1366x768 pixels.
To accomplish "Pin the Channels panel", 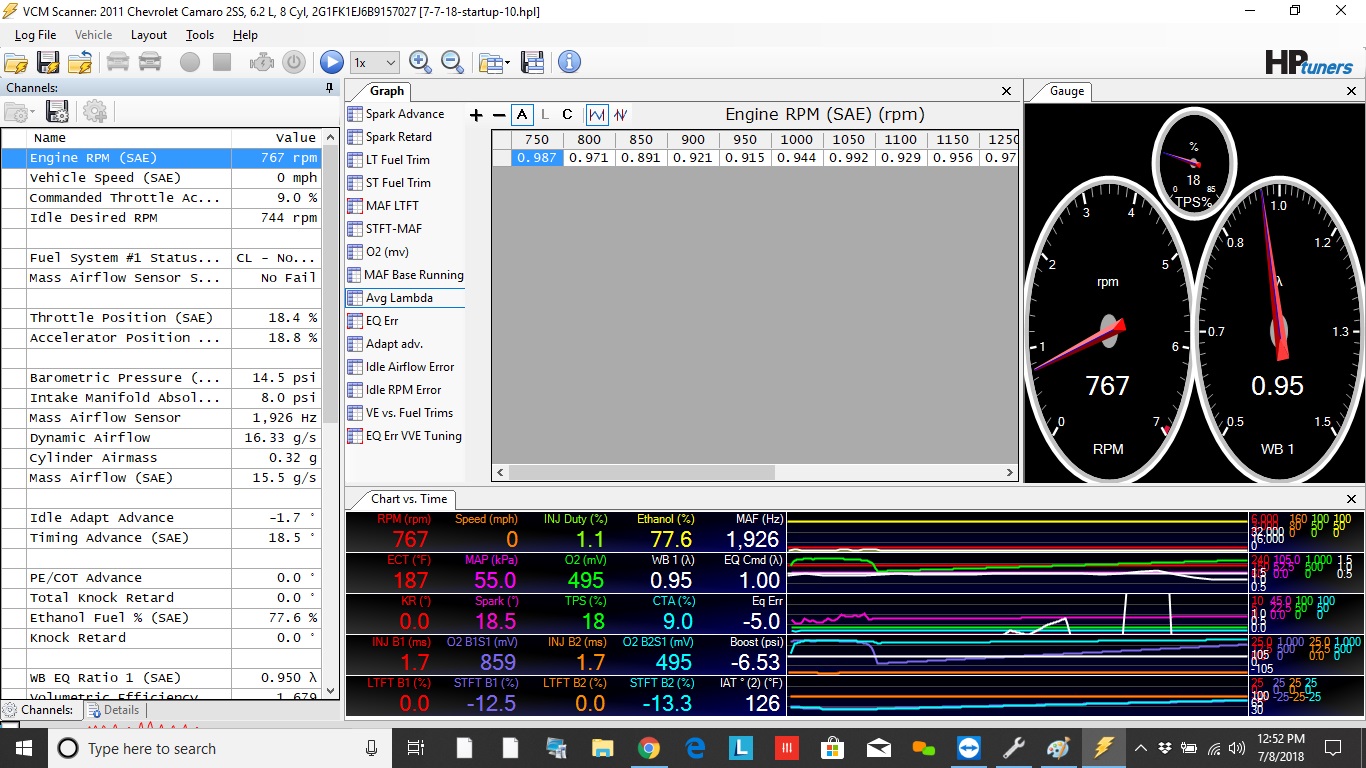I will coord(330,88).
